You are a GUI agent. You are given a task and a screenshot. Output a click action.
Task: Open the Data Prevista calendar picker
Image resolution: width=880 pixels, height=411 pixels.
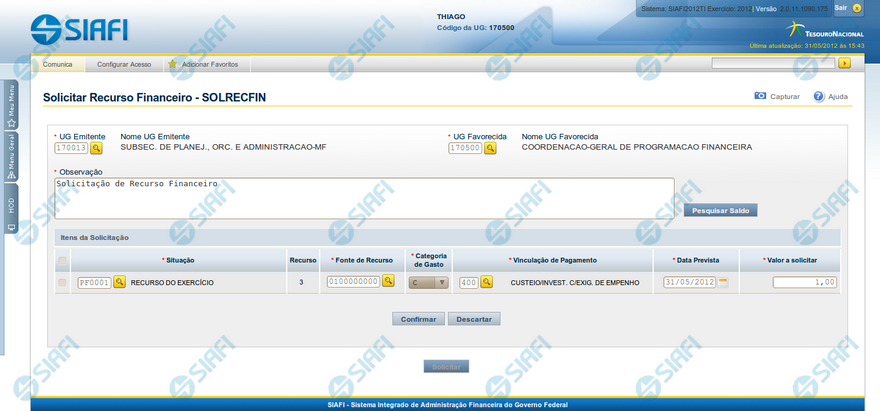point(724,283)
